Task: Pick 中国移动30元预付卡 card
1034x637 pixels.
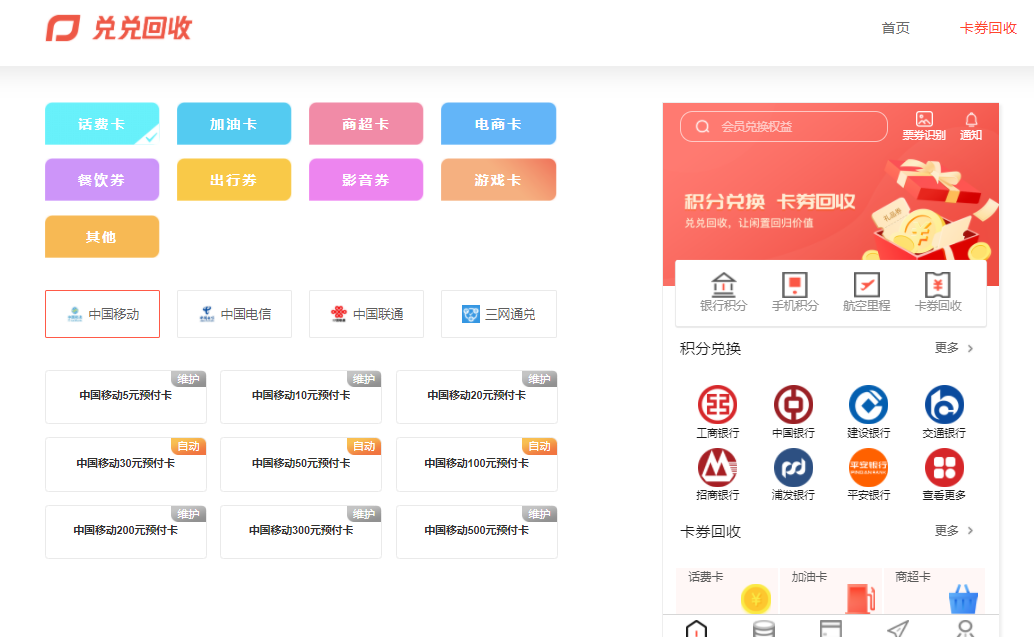Action: (126, 464)
